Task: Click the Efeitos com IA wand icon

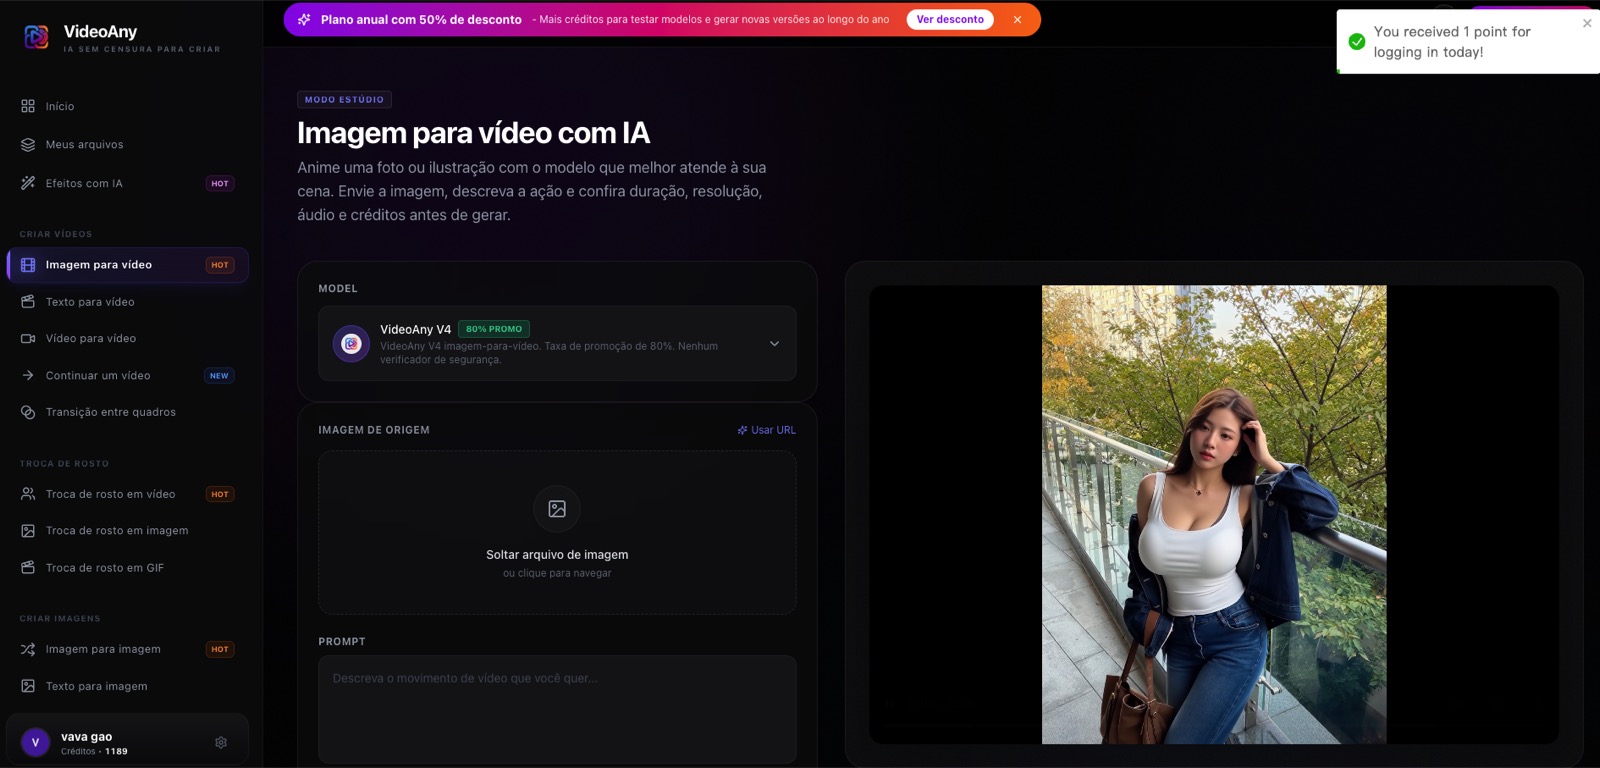Action: coord(28,183)
